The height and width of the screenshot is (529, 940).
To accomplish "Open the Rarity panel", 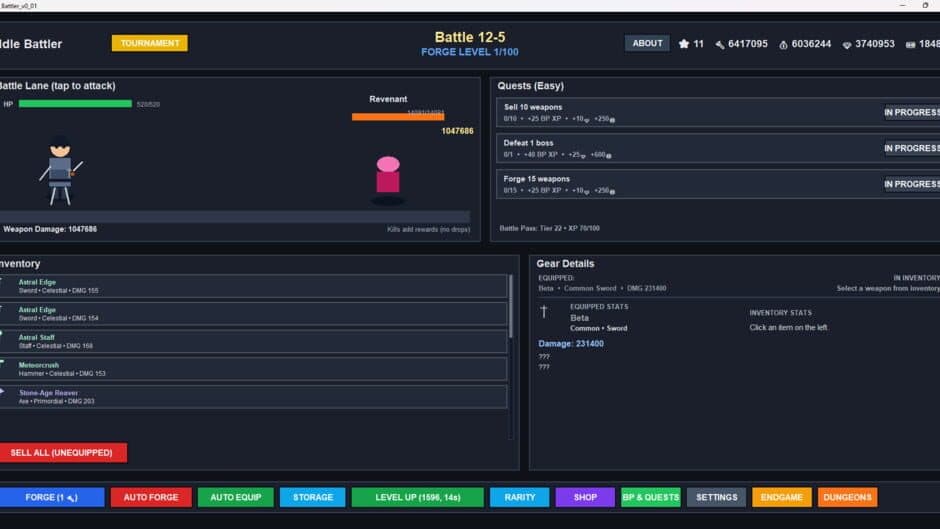I will [519, 497].
